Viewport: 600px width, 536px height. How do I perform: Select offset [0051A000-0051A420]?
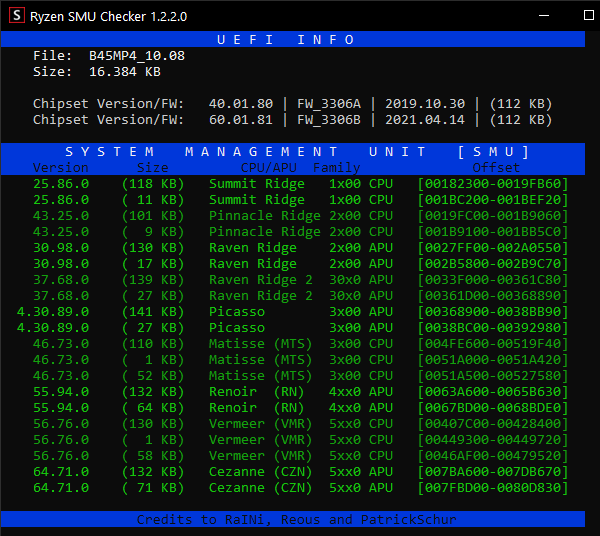[x=493, y=360]
